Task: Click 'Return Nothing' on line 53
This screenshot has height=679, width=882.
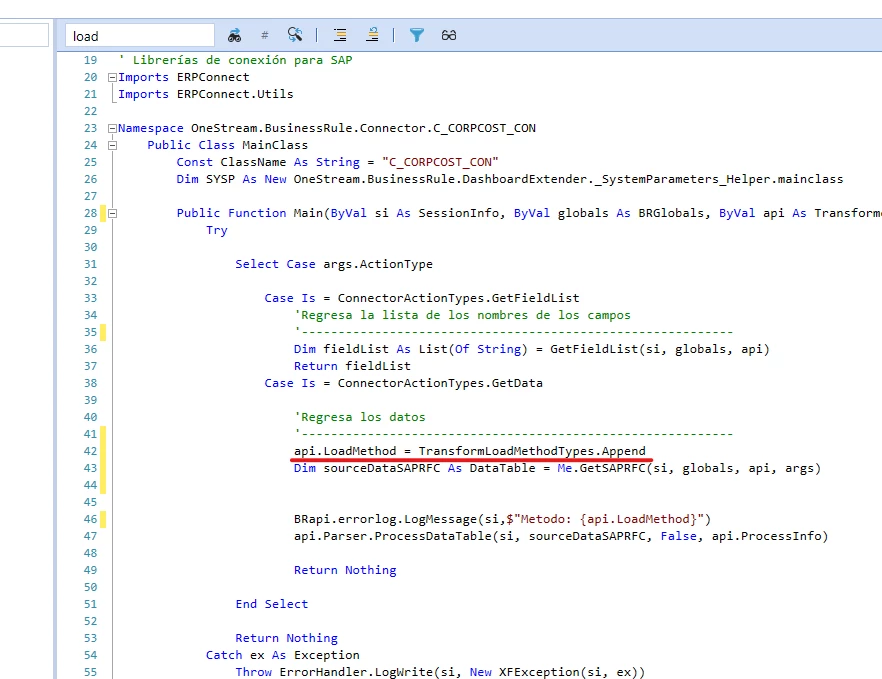Action: tap(286, 638)
